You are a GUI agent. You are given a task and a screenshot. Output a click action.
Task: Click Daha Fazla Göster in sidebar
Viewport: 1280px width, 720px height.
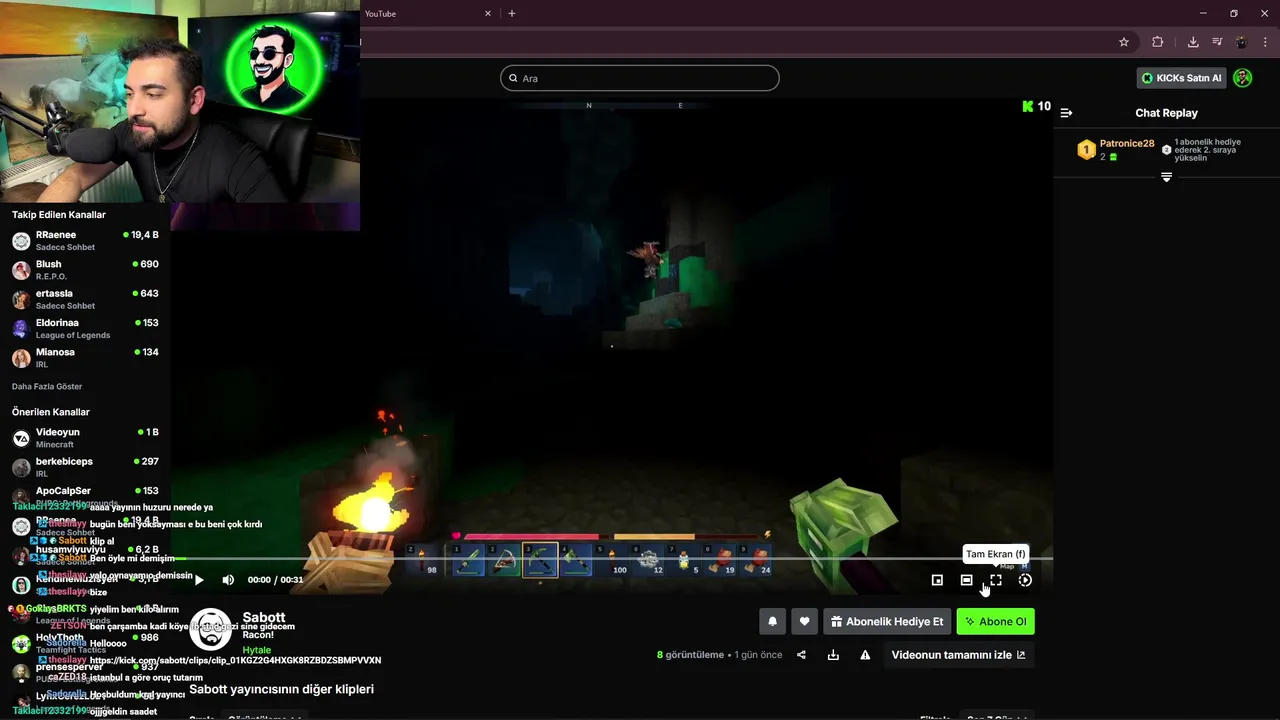(x=47, y=386)
